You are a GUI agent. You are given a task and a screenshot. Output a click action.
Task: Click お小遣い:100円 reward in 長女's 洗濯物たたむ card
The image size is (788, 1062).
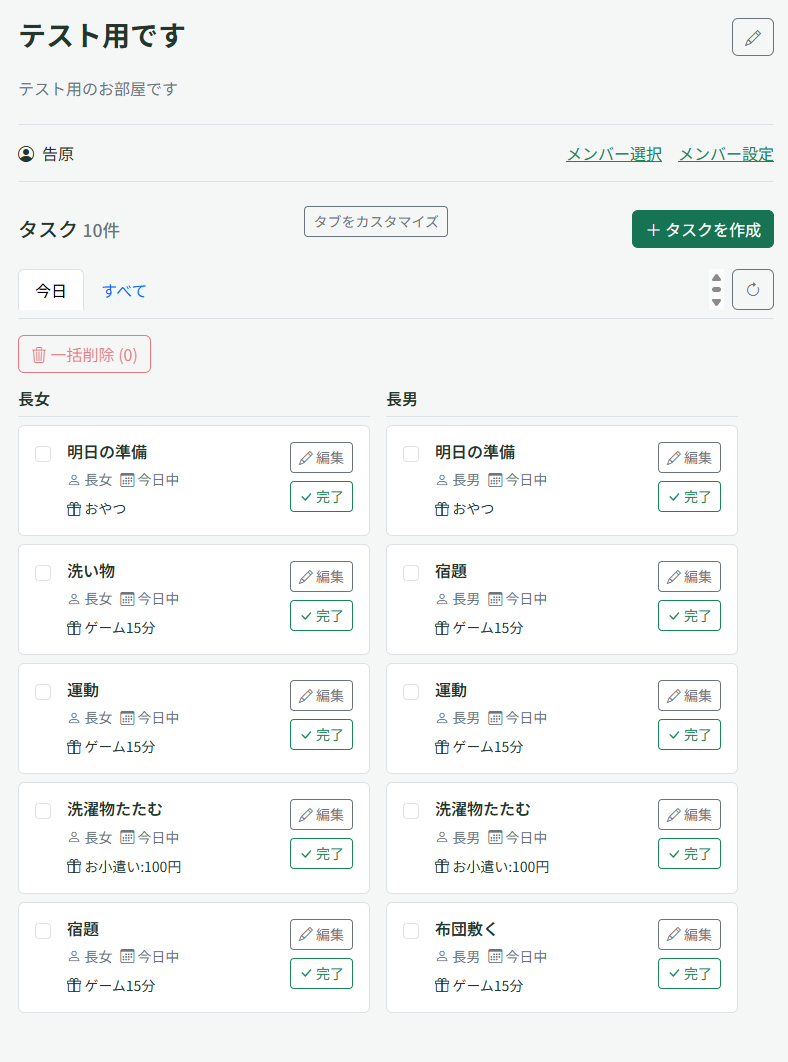coord(133,867)
